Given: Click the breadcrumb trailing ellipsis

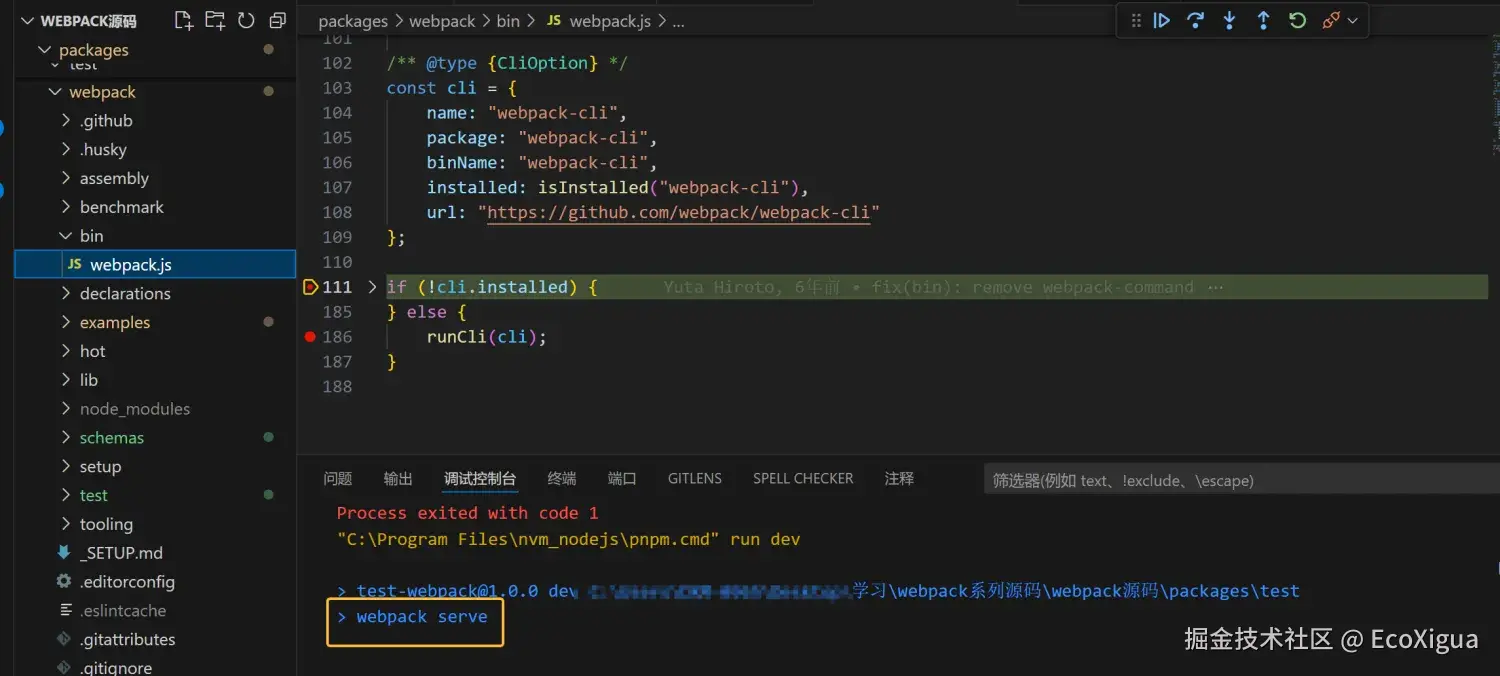Looking at the screenshot, I should [x=678, y=21].
